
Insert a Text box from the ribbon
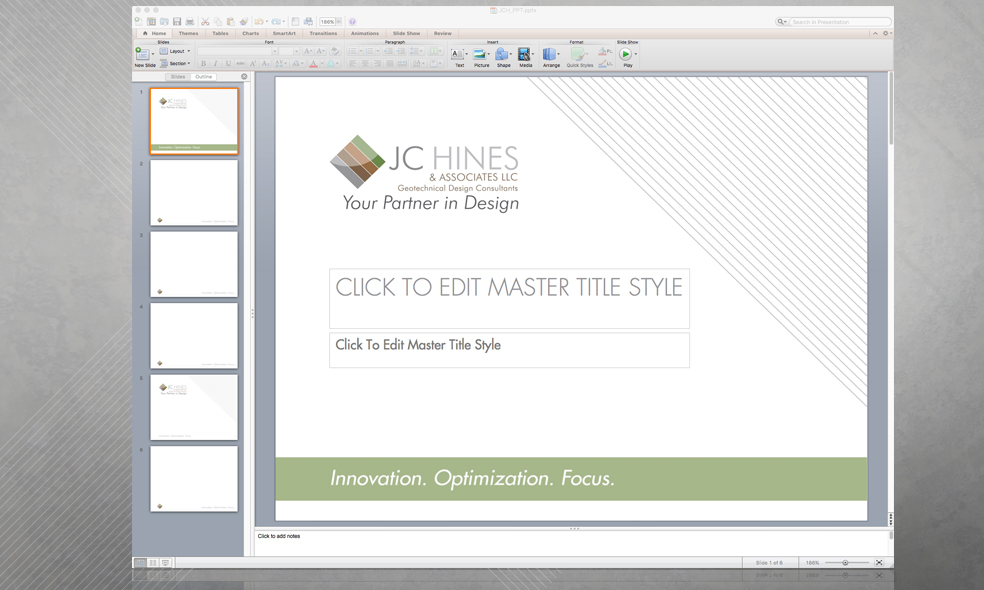(x=458, y=55)
